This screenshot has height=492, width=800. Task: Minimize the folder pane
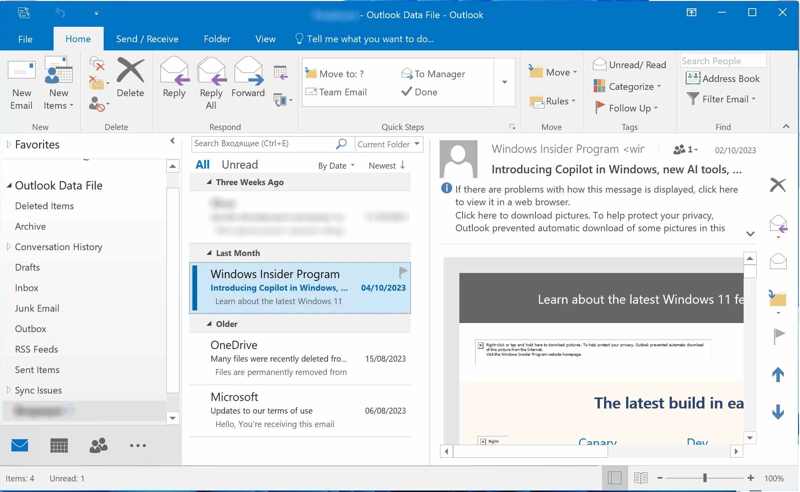click(x=172, y=141)
